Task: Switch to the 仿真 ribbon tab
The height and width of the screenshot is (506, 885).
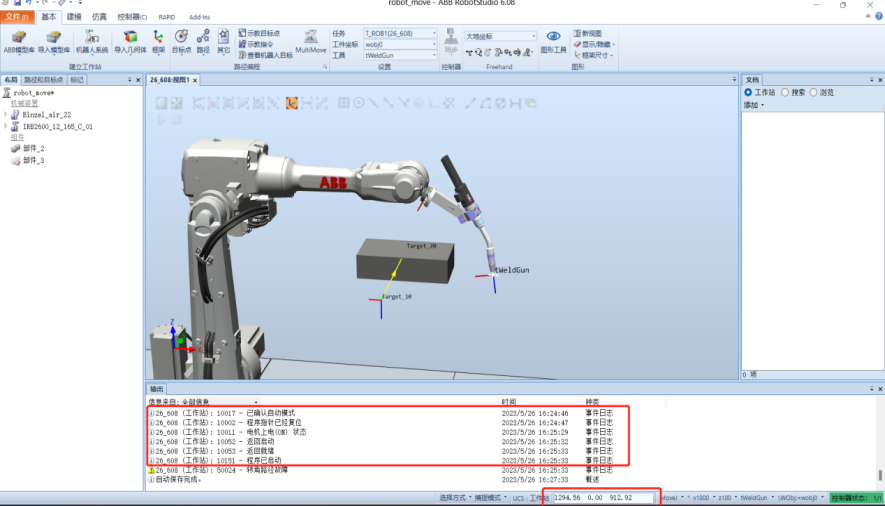Action: pyautogui.click(x=99, y=17)
